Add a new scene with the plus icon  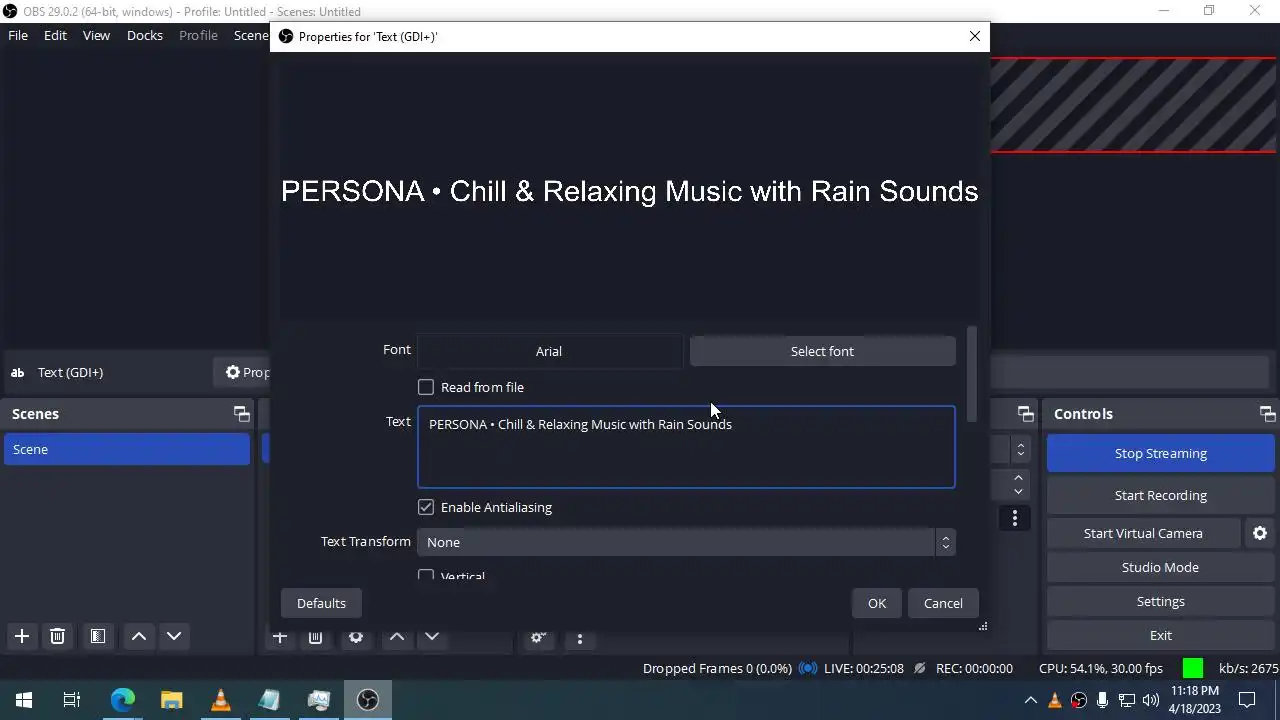pos(22,636)
